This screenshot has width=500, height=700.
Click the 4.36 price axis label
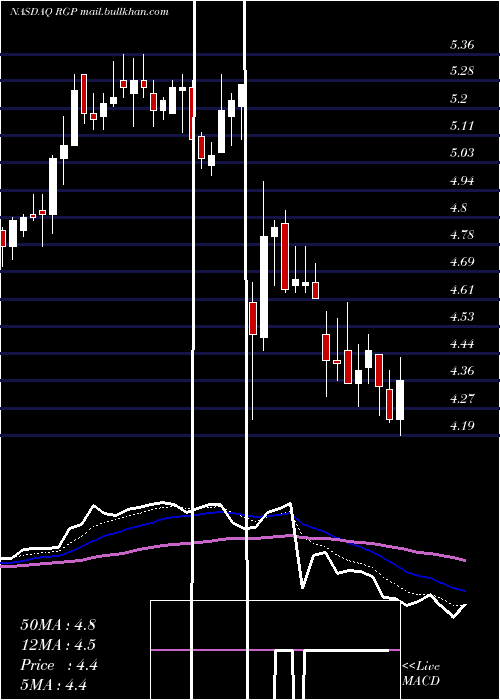click(462, 371)
